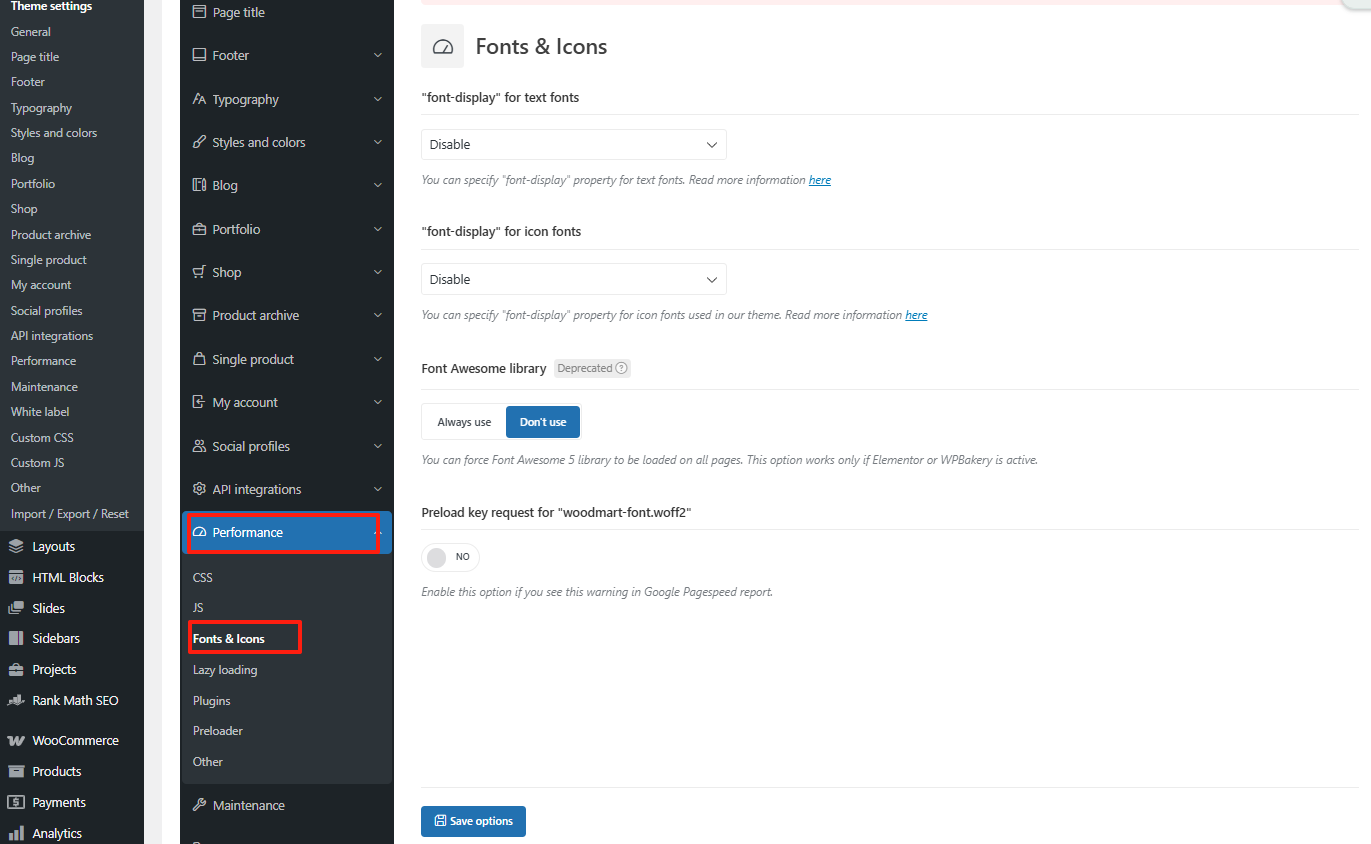Viewport: 1371px width, 844px height.
Task: Click the Rank Math SEO sidebar icon
Action: pyautogui.click(x=16, y=700)
